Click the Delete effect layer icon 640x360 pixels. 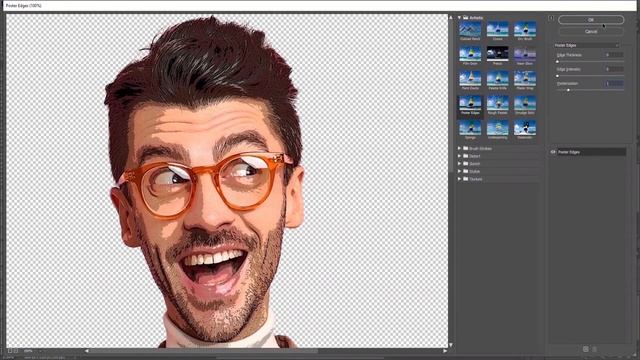[595, 349]
